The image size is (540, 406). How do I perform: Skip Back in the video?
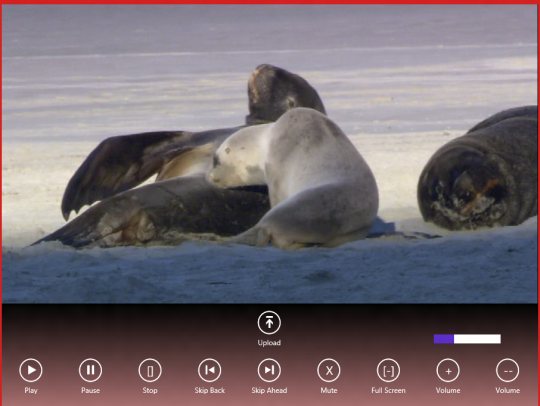[x=209, y=370]
